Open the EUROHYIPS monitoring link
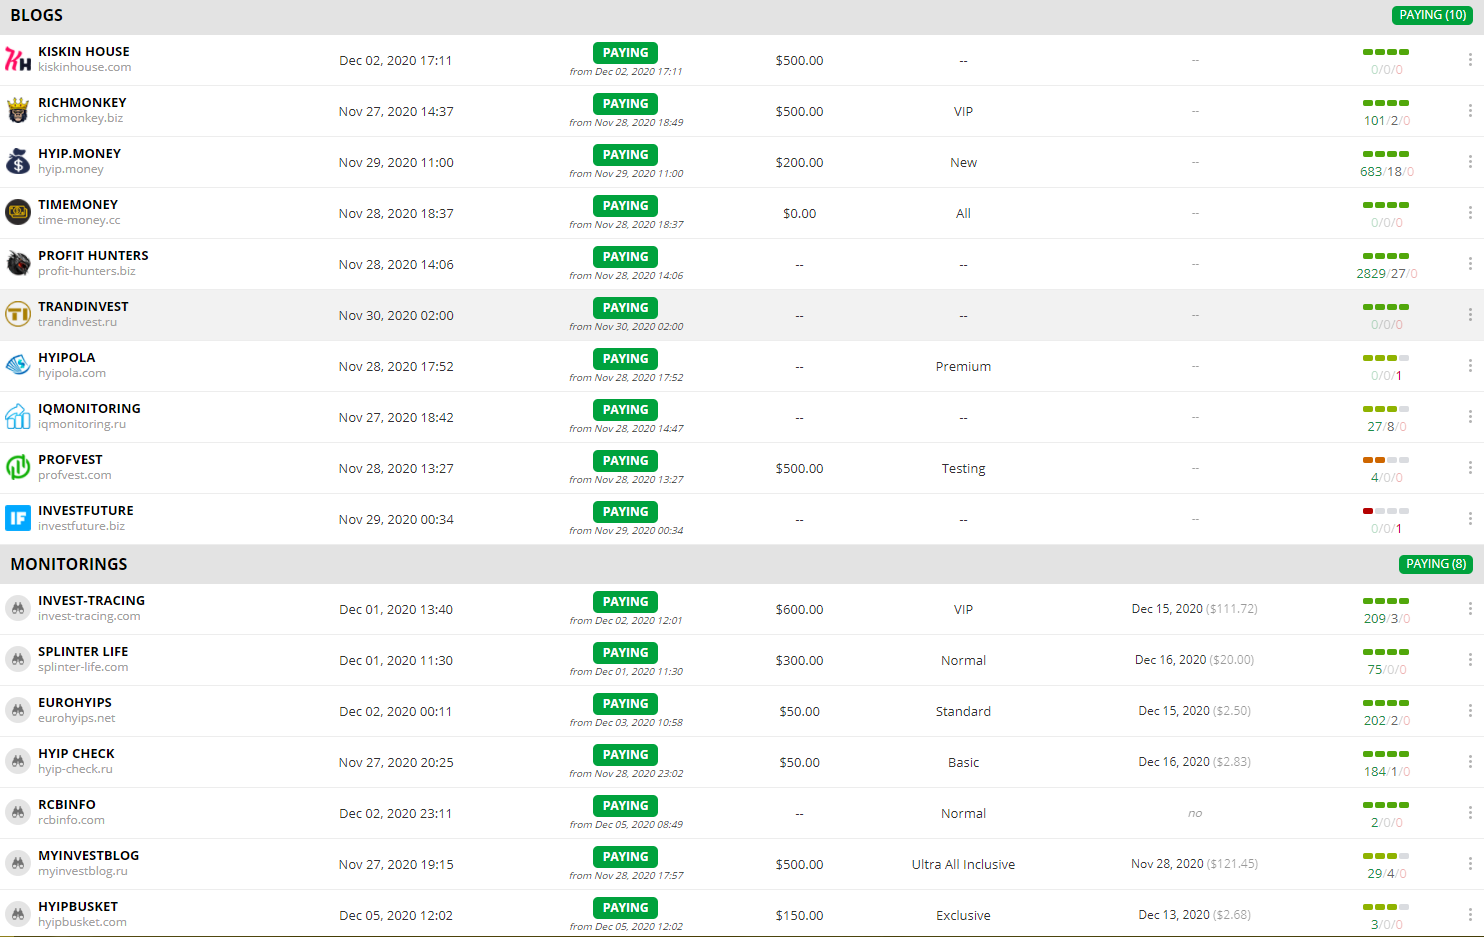Viewport: 1484px width, 937px height. coord(75,703)
